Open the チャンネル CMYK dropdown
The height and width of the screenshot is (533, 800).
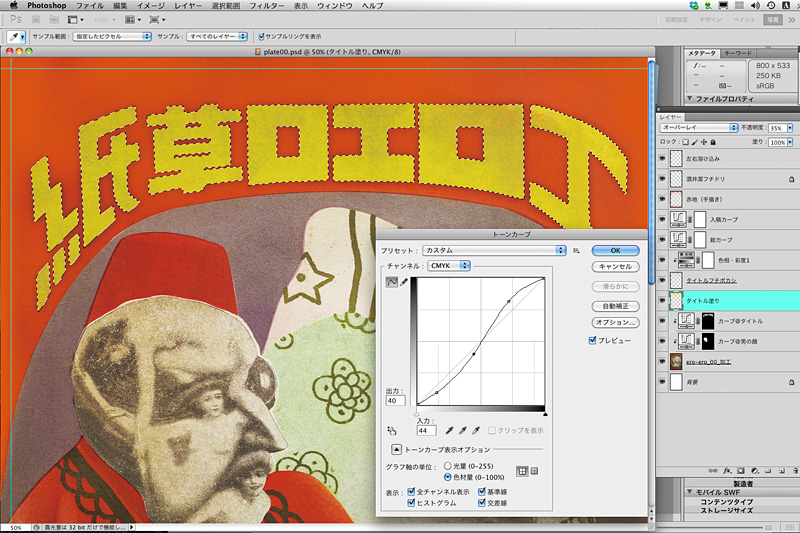click(449, 266)
